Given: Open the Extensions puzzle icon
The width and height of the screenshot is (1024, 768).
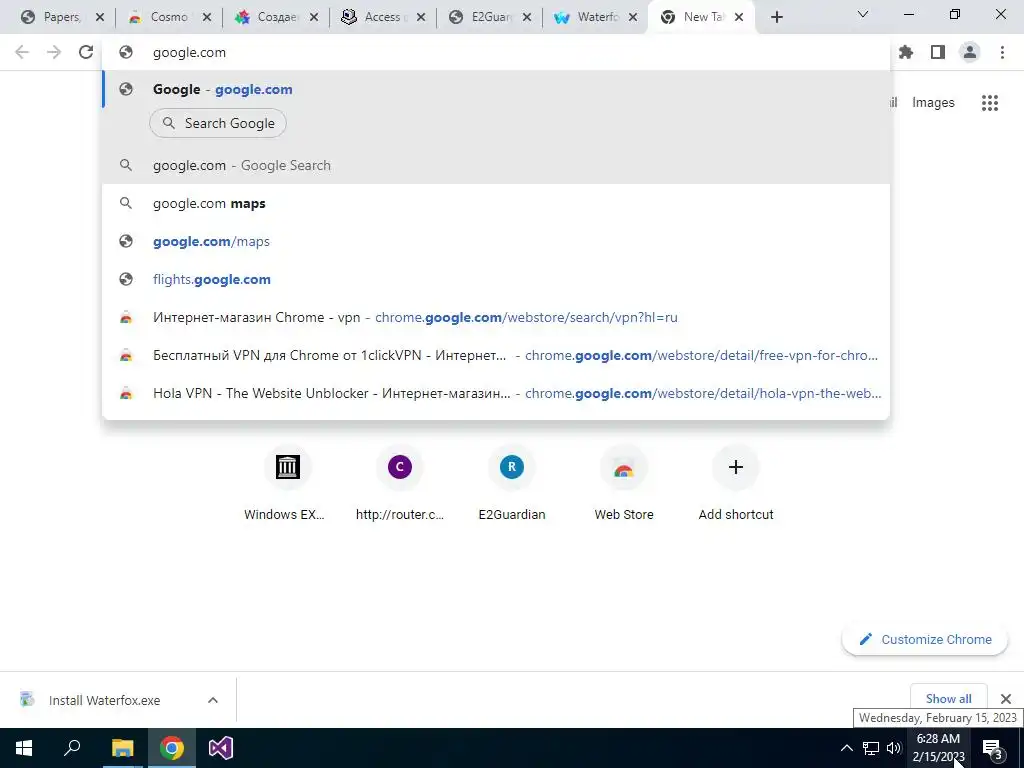Looking at the screenshot, I should (x=906, y=52).
